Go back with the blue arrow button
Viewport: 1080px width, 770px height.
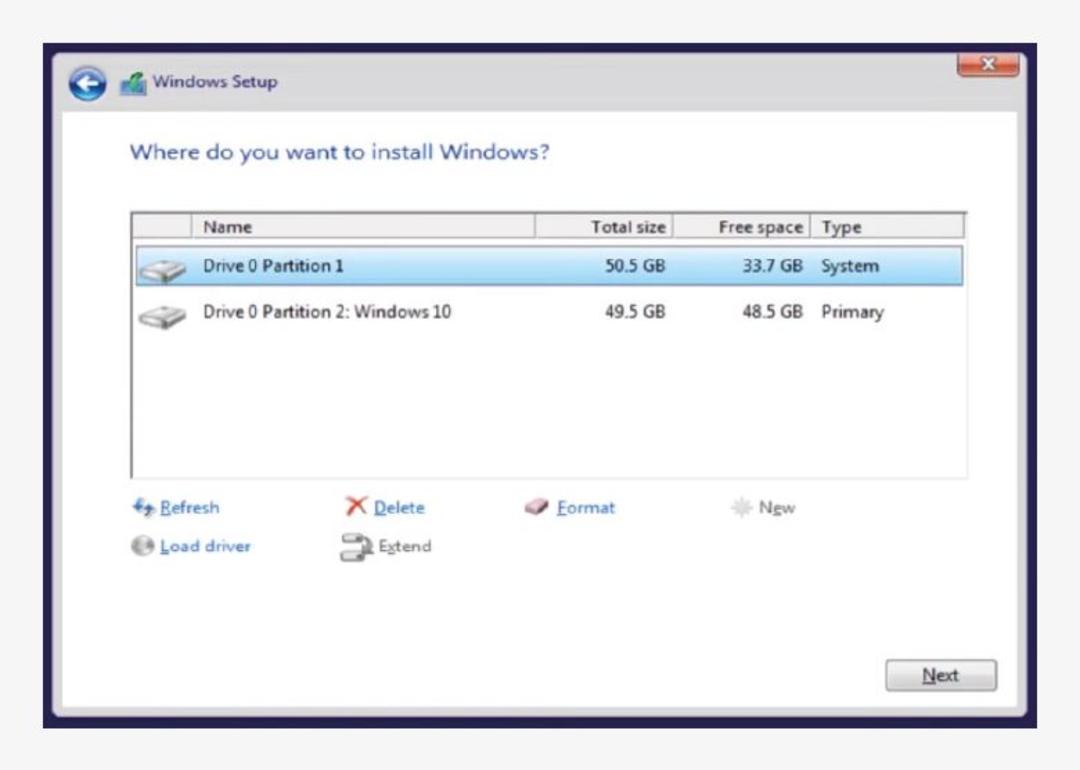pyautogui.click(x=87, y=83)
